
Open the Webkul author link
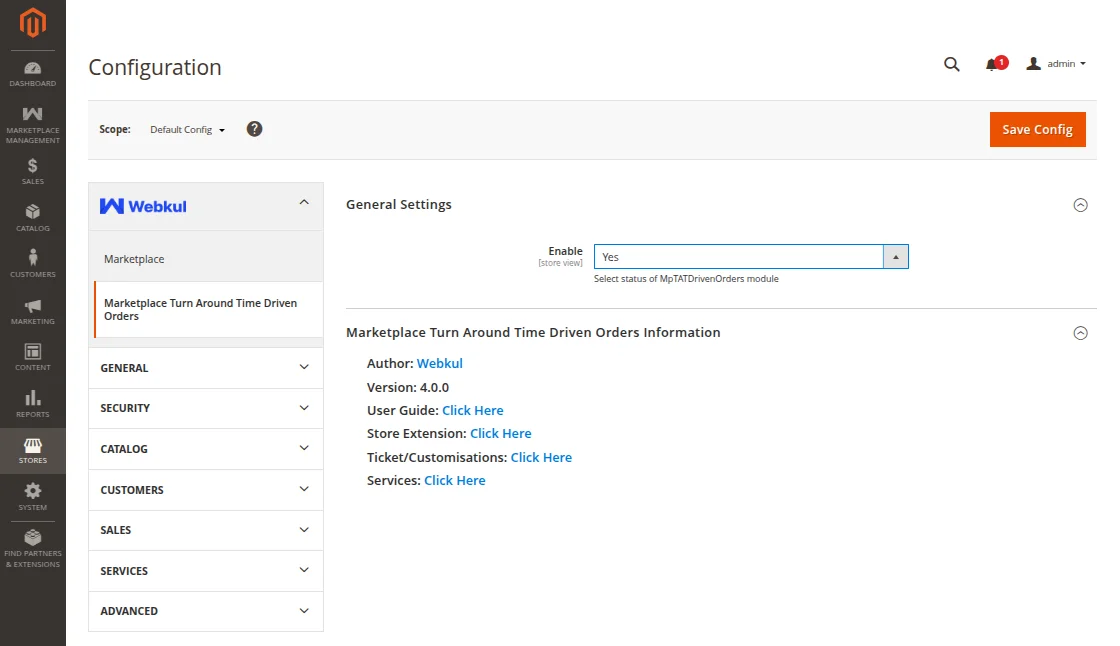click(440, 363)
